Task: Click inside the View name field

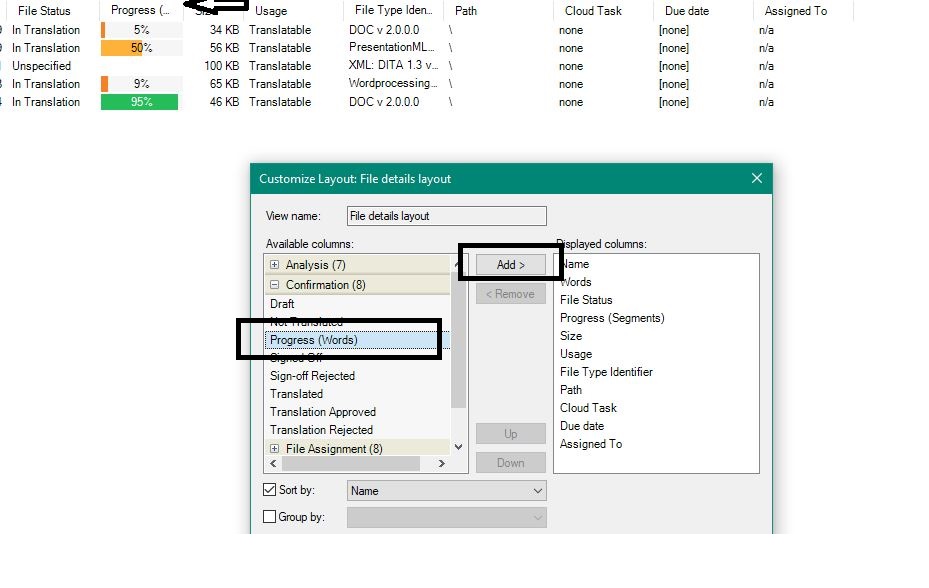Action: click(x=445, y=215)
